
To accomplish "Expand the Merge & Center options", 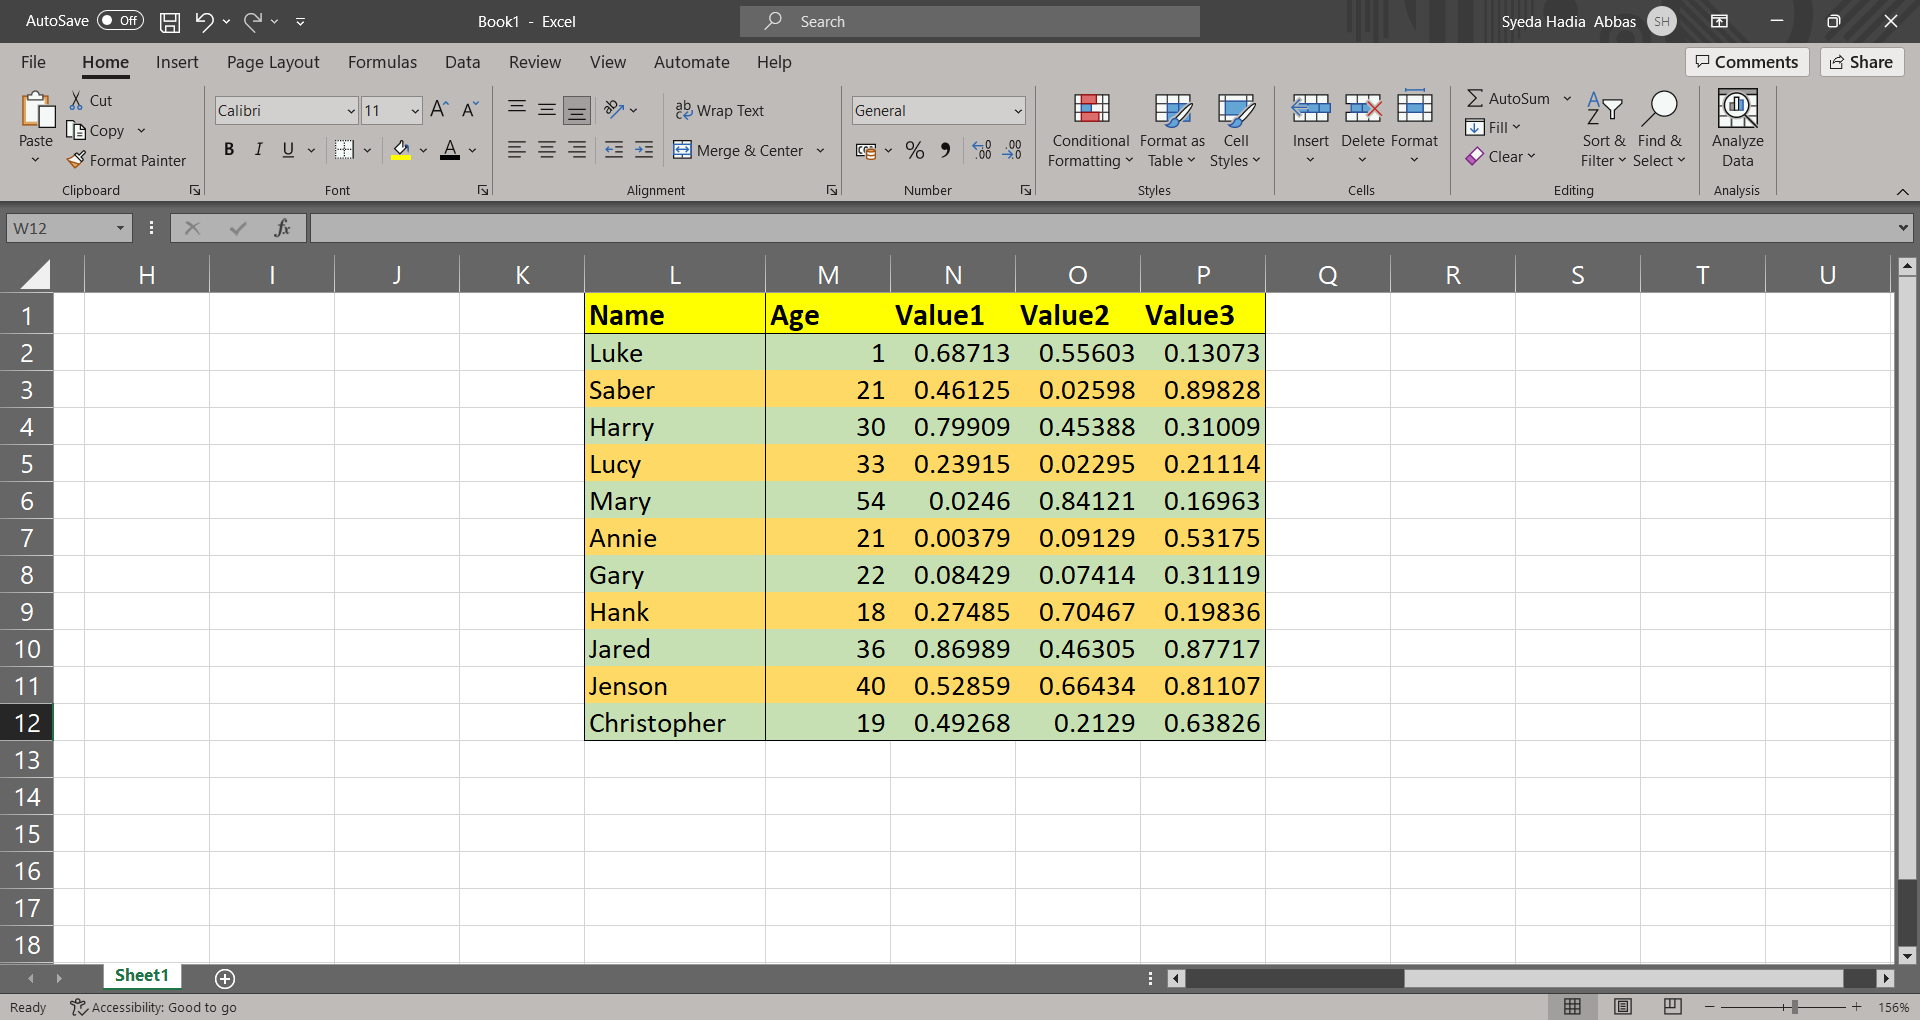I will click(820, 150).
